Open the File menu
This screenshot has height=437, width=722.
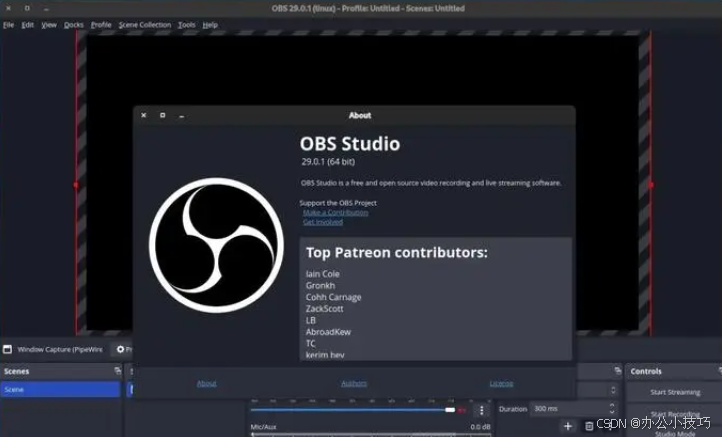coord(8,25)
